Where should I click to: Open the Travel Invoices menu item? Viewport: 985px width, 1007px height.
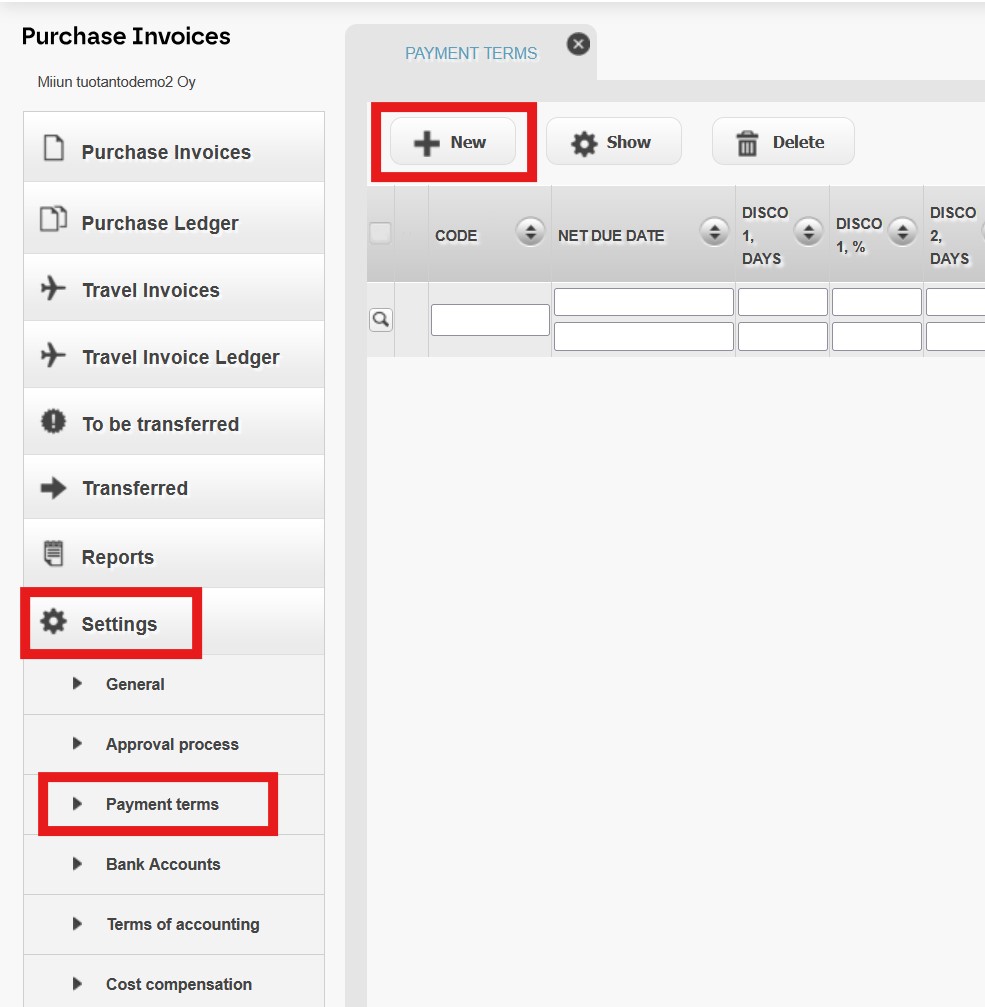click(174, 288)
